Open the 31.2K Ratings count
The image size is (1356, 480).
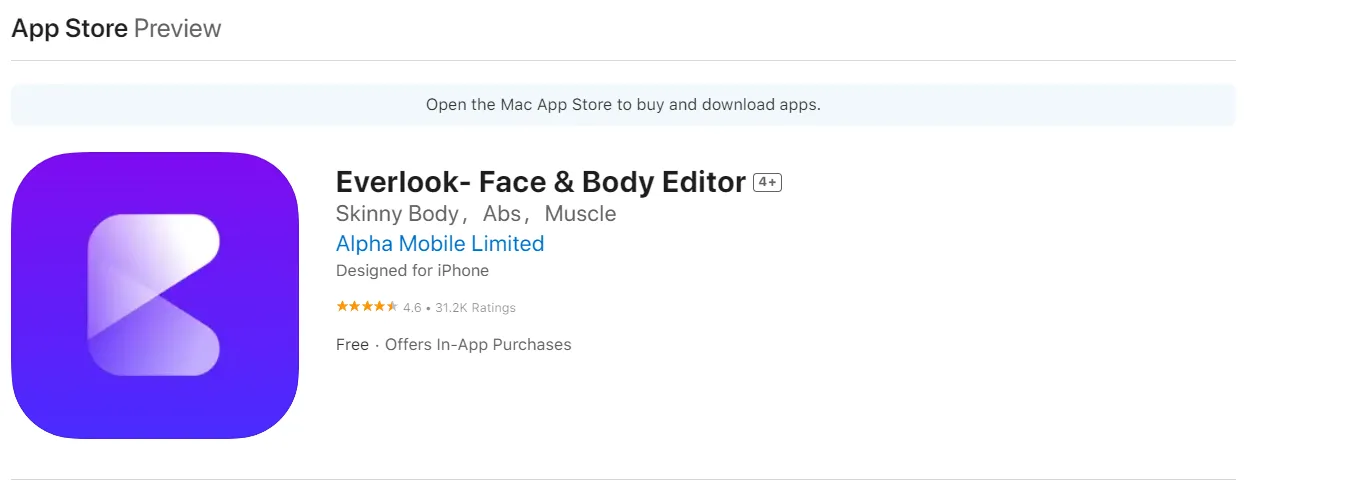pyautogui.click(x=475, y=308)
